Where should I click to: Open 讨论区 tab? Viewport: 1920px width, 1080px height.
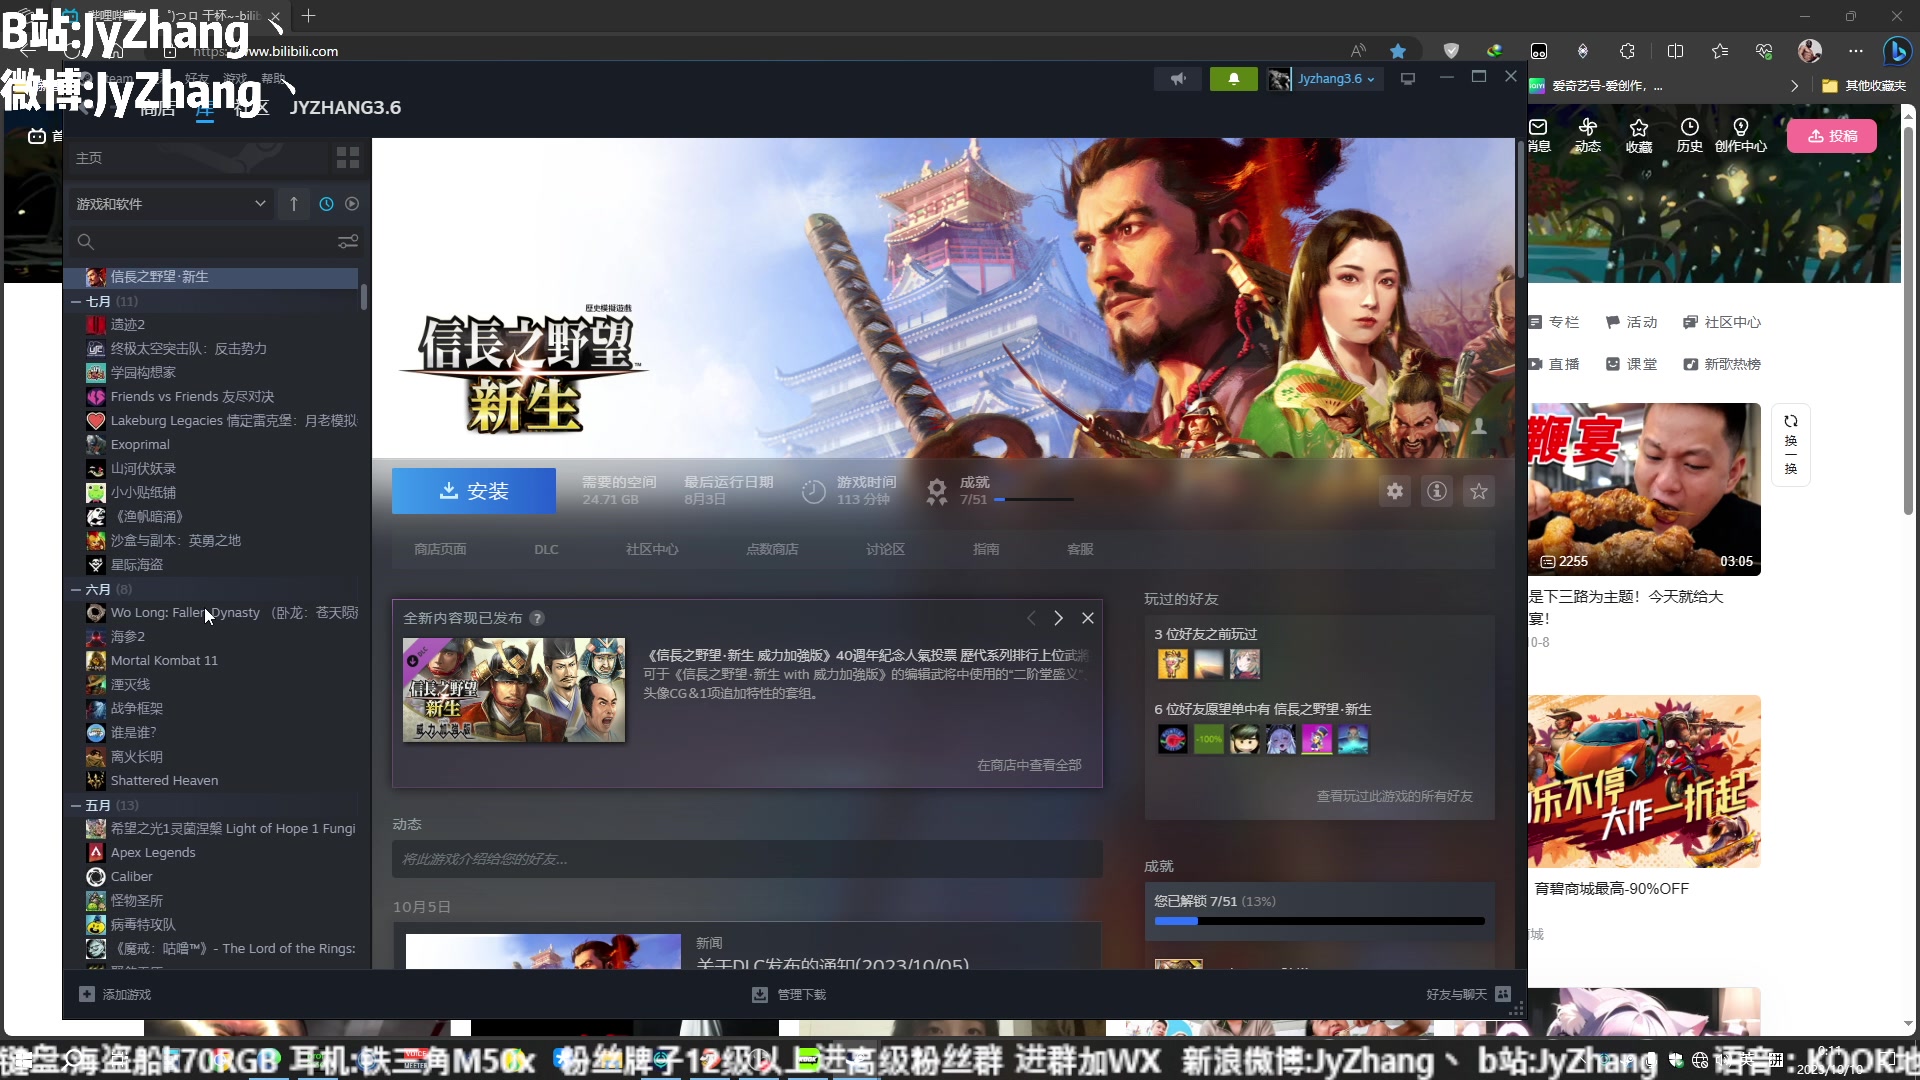[885, 549]
